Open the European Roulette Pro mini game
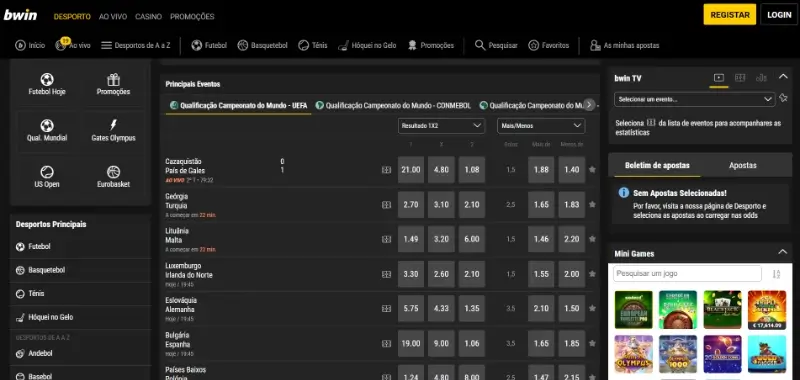 (x=634, y=310)
